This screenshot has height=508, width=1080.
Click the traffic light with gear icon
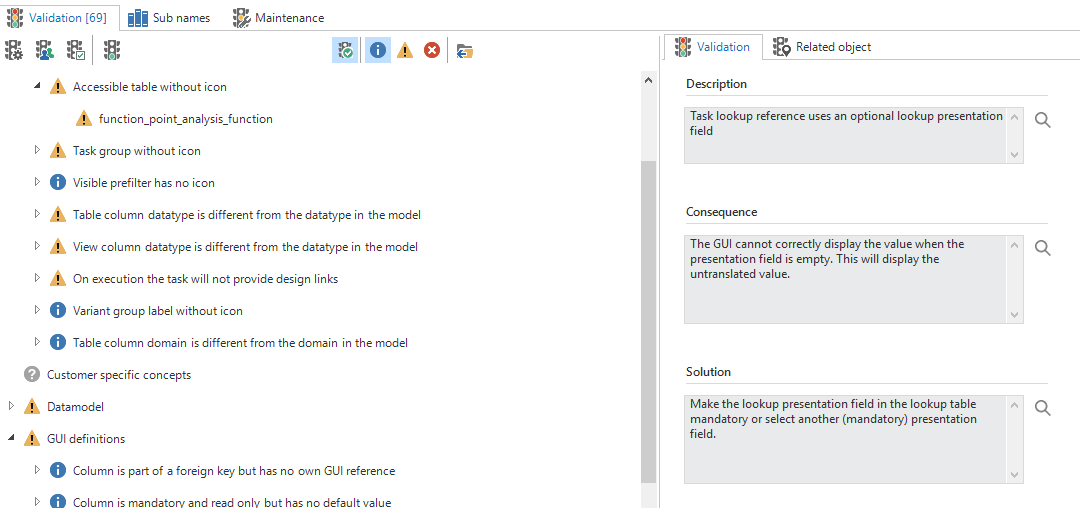14,50
